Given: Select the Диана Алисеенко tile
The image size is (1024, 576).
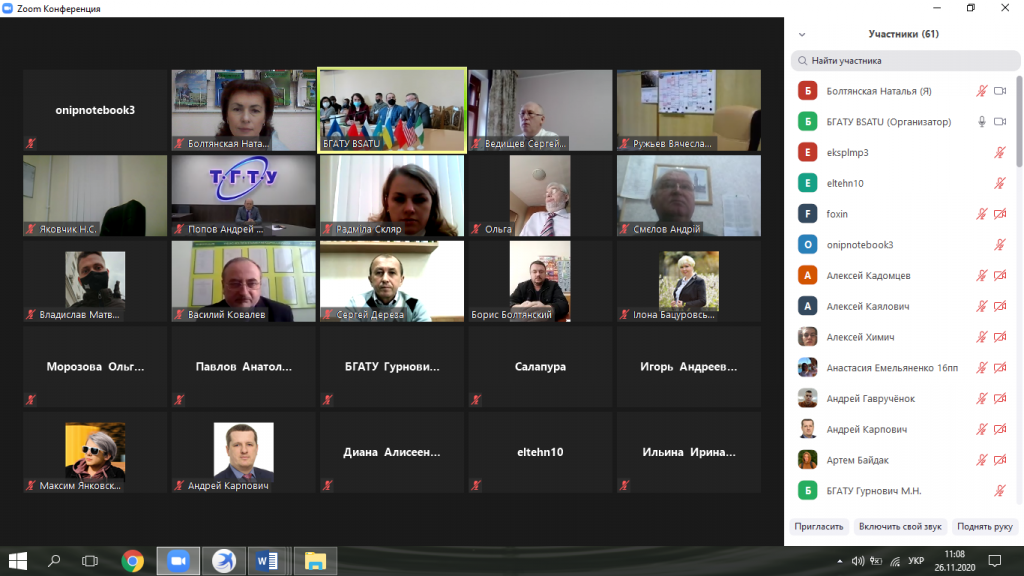Looking at the screenshot, I should pyautogui.click(x=392, y=453).
